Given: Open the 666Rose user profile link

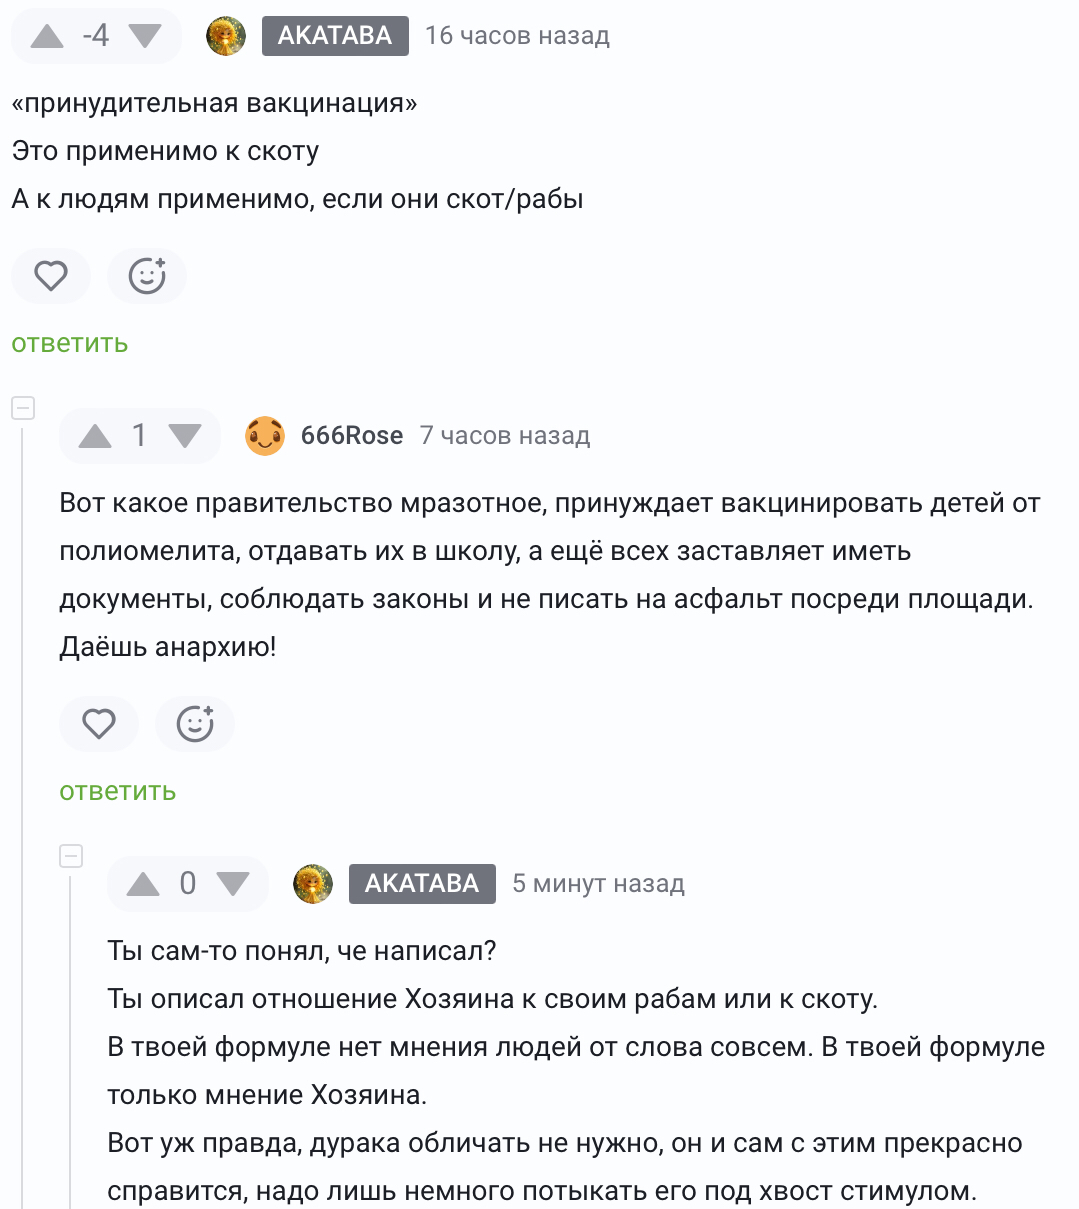Looking at the screenshot, I should tap(352, 436).
